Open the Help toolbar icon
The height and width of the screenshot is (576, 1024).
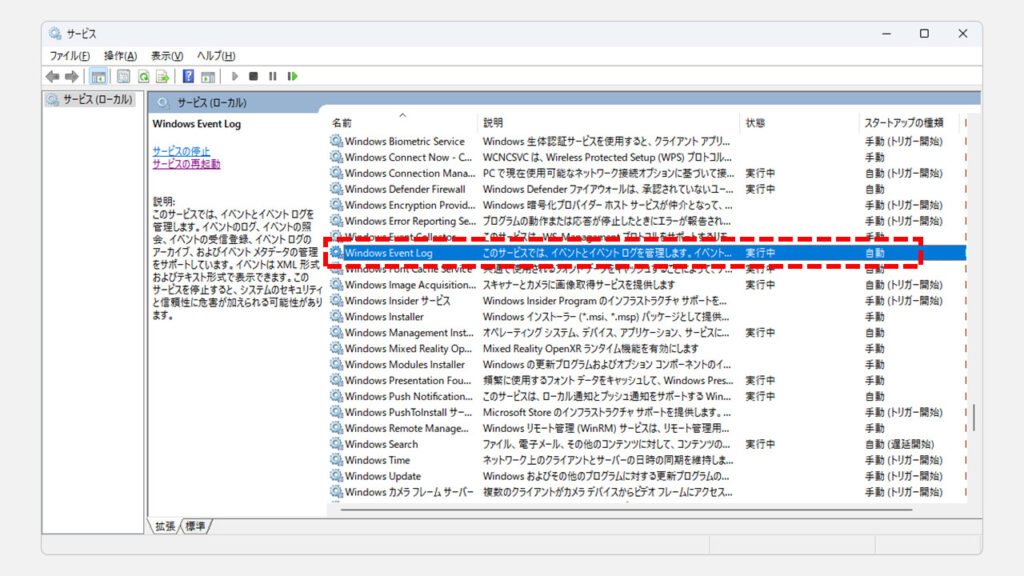pos(188,76)
